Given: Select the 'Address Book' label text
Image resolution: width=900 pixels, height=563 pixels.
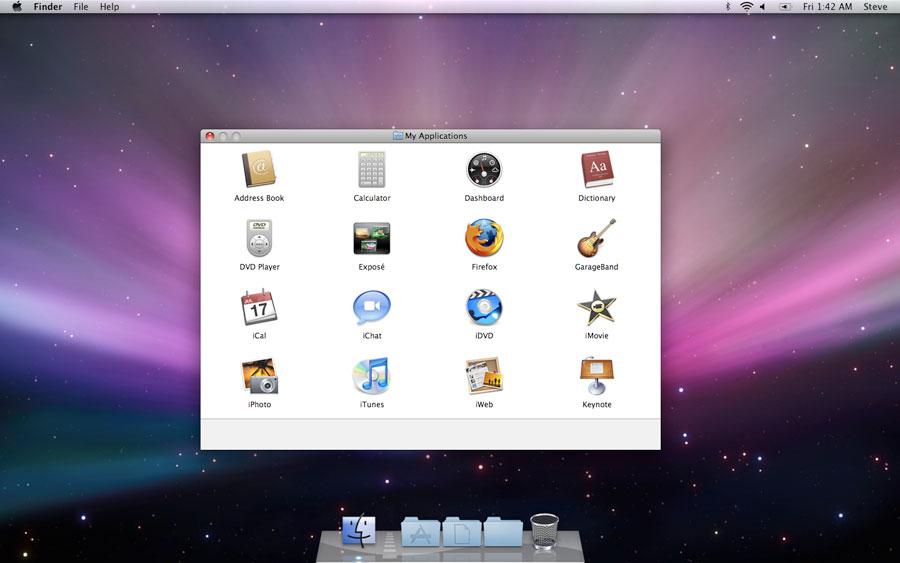Looking at the screenshot, I should [259, 198].
